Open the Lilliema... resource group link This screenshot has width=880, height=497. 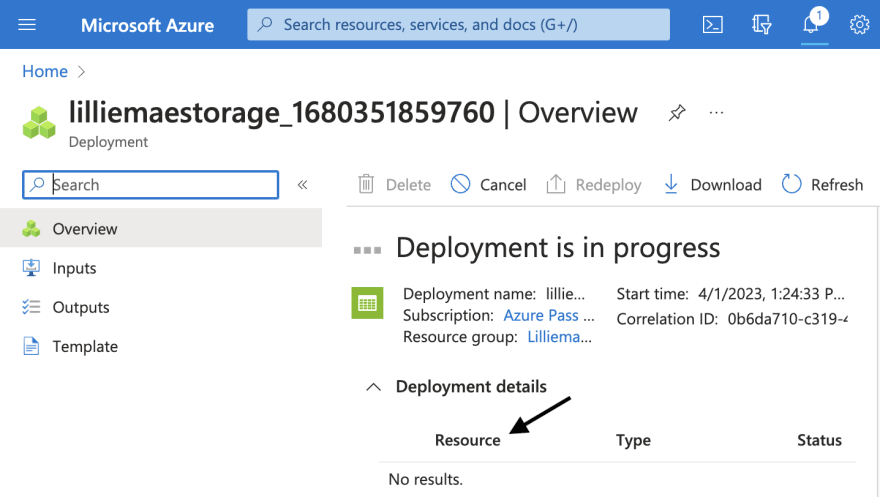pyautogui.click(x=559, y=337)
